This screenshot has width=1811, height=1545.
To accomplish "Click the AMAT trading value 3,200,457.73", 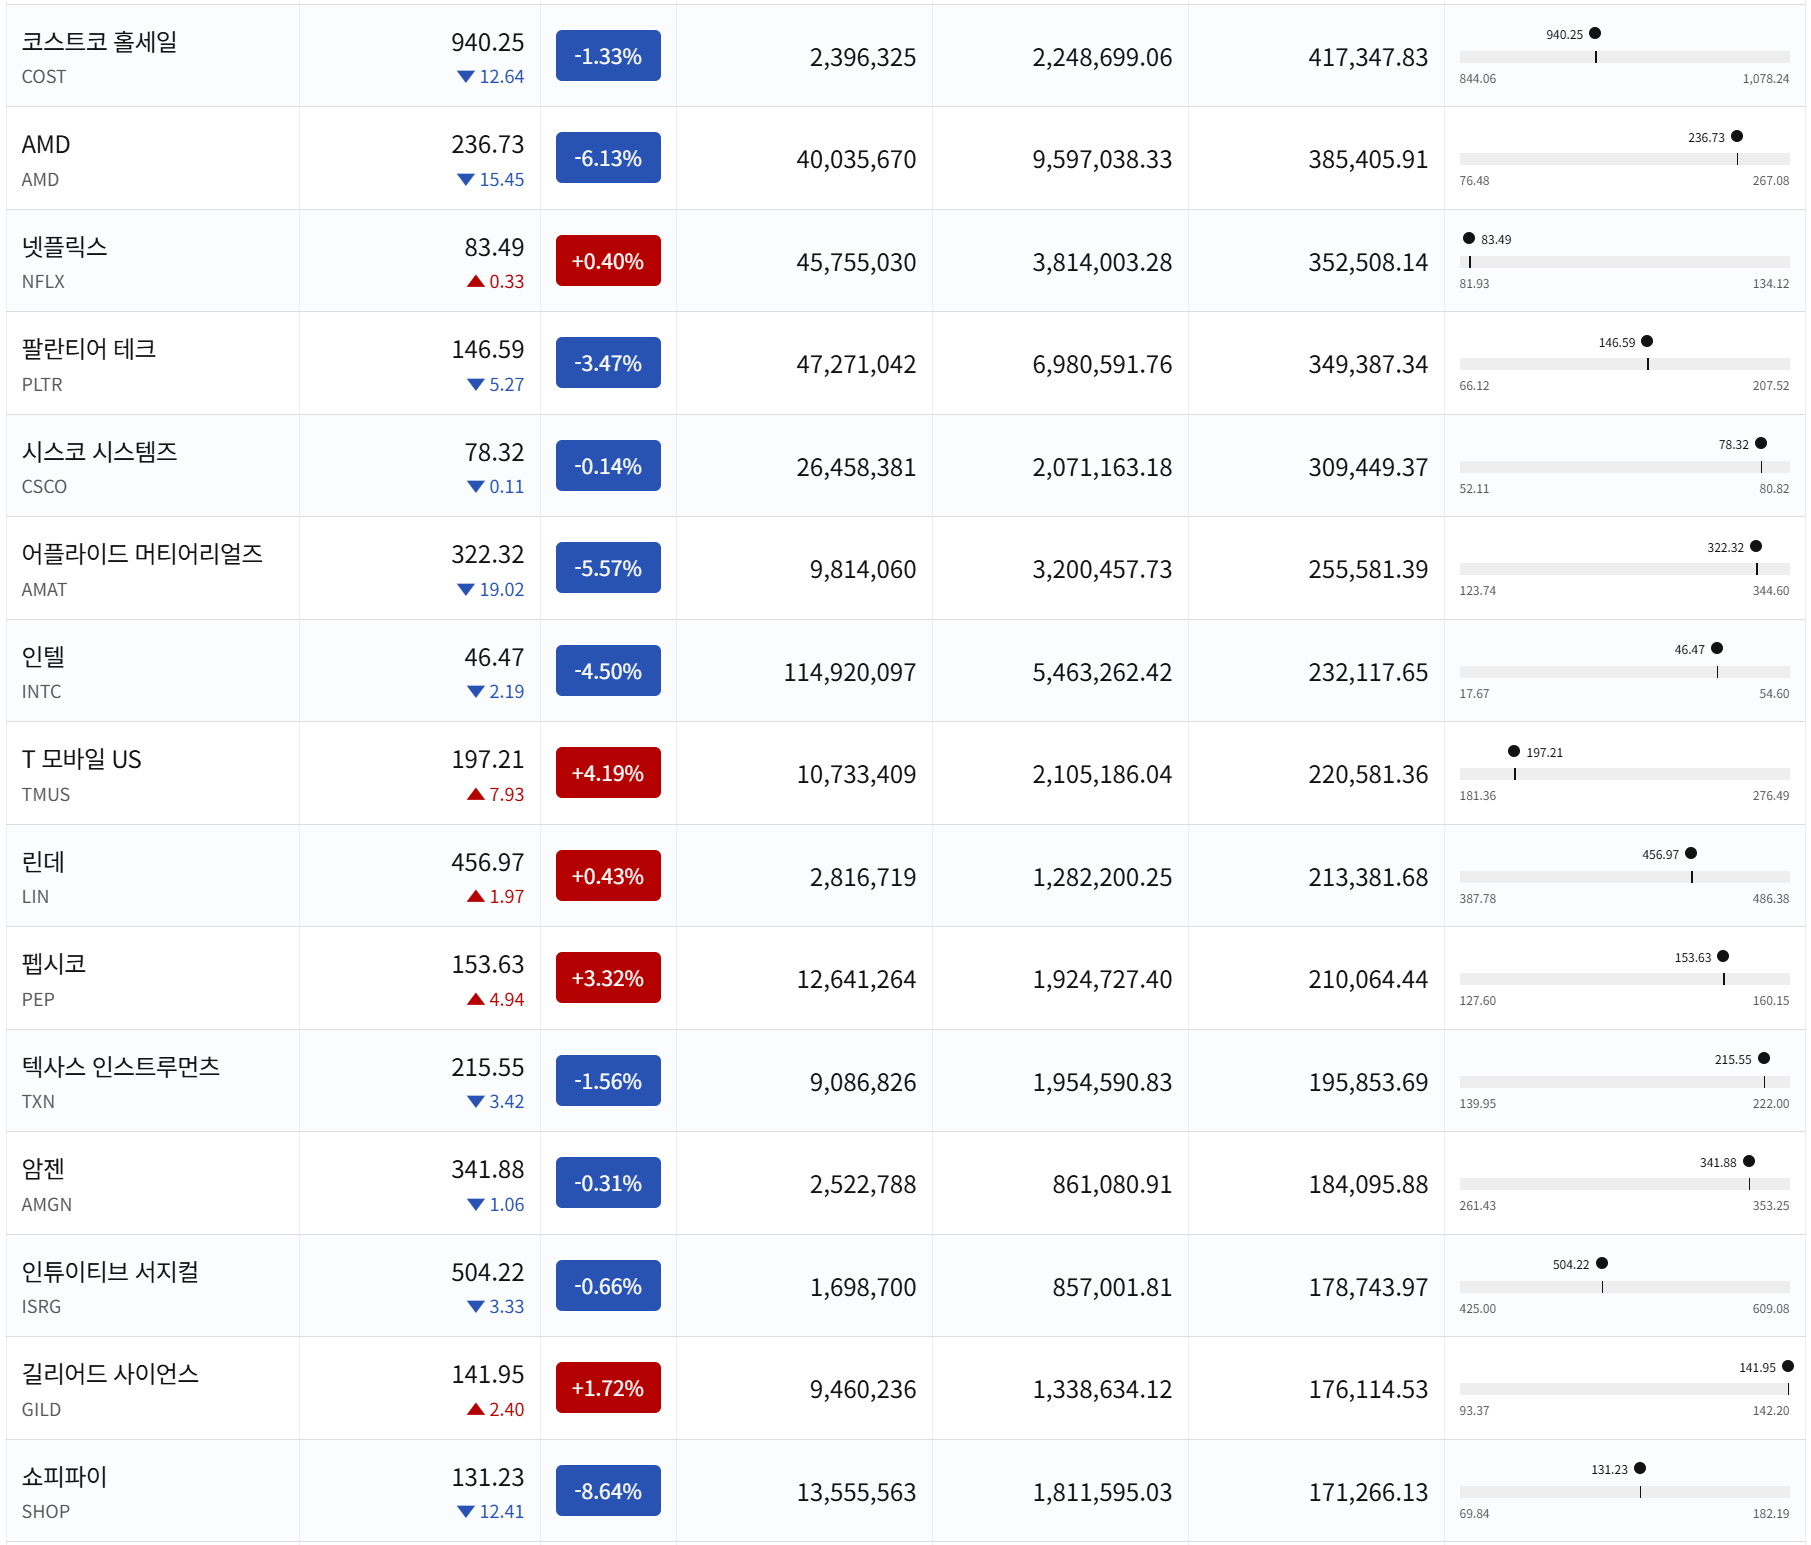I will tap(1102, 569).
